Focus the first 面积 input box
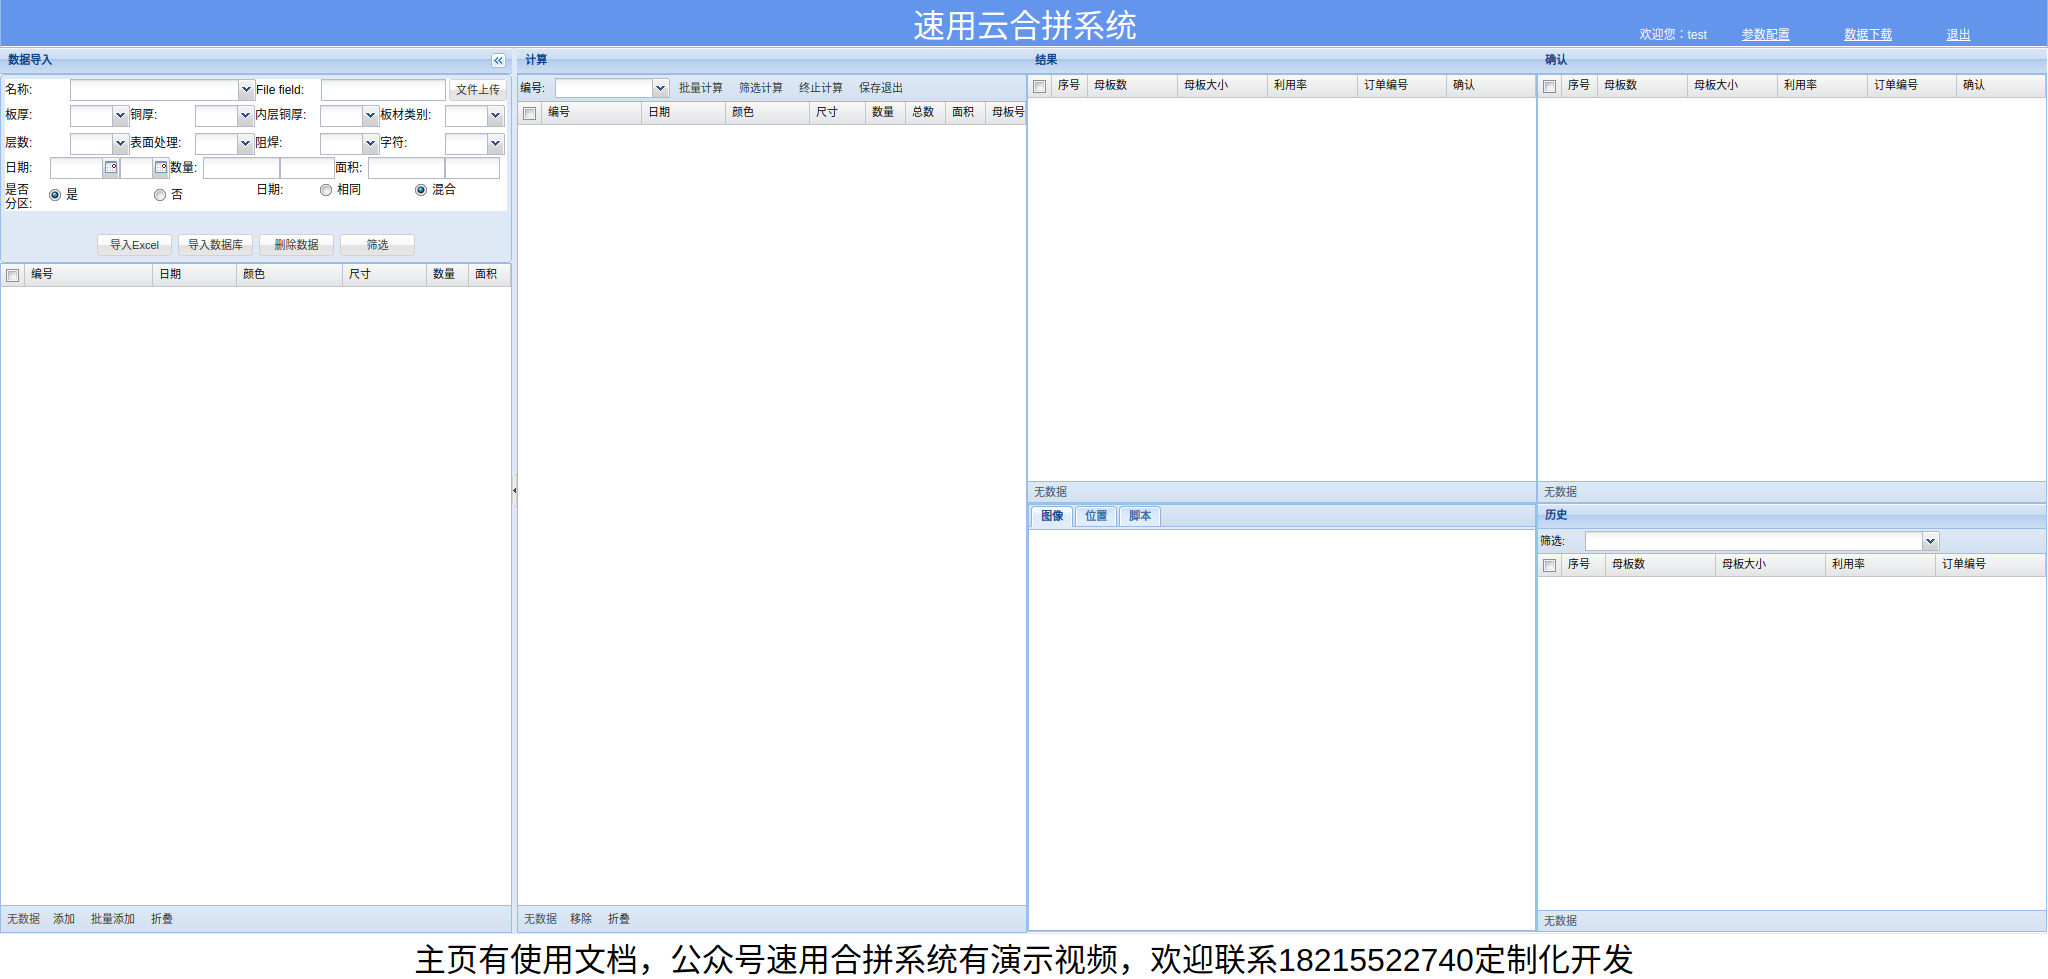 pos(406,168)
